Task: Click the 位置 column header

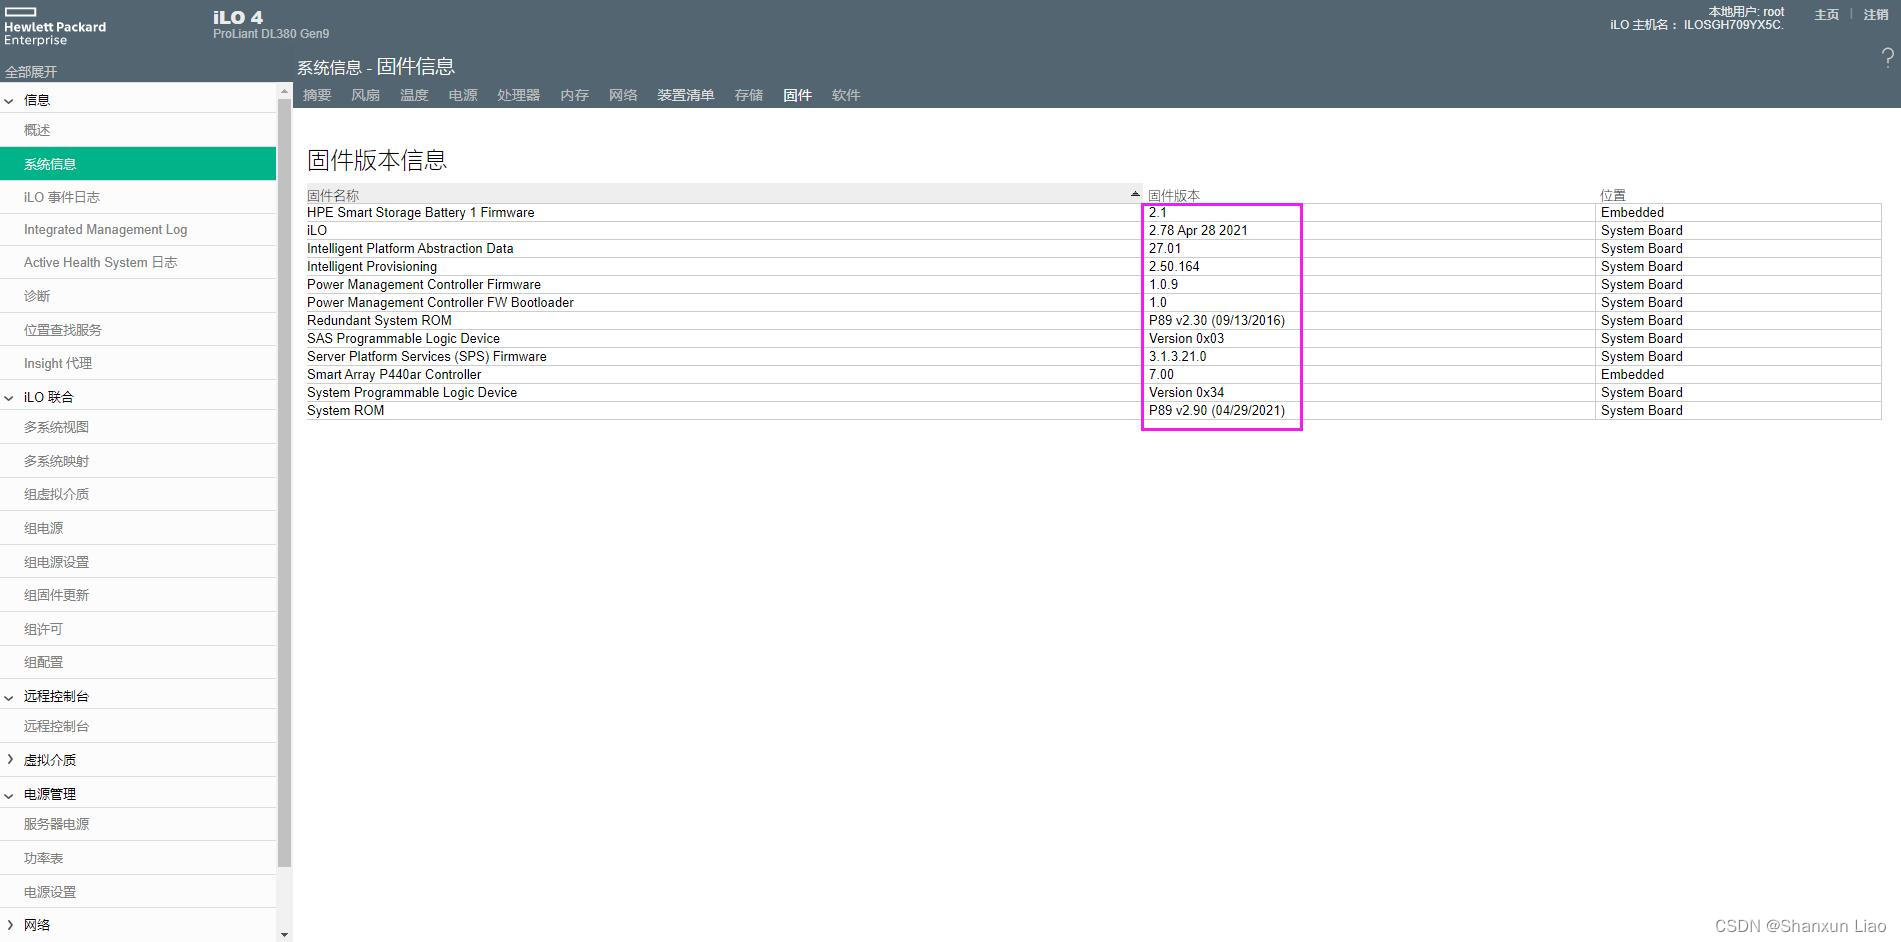Action: click(x=1613, y=195)
